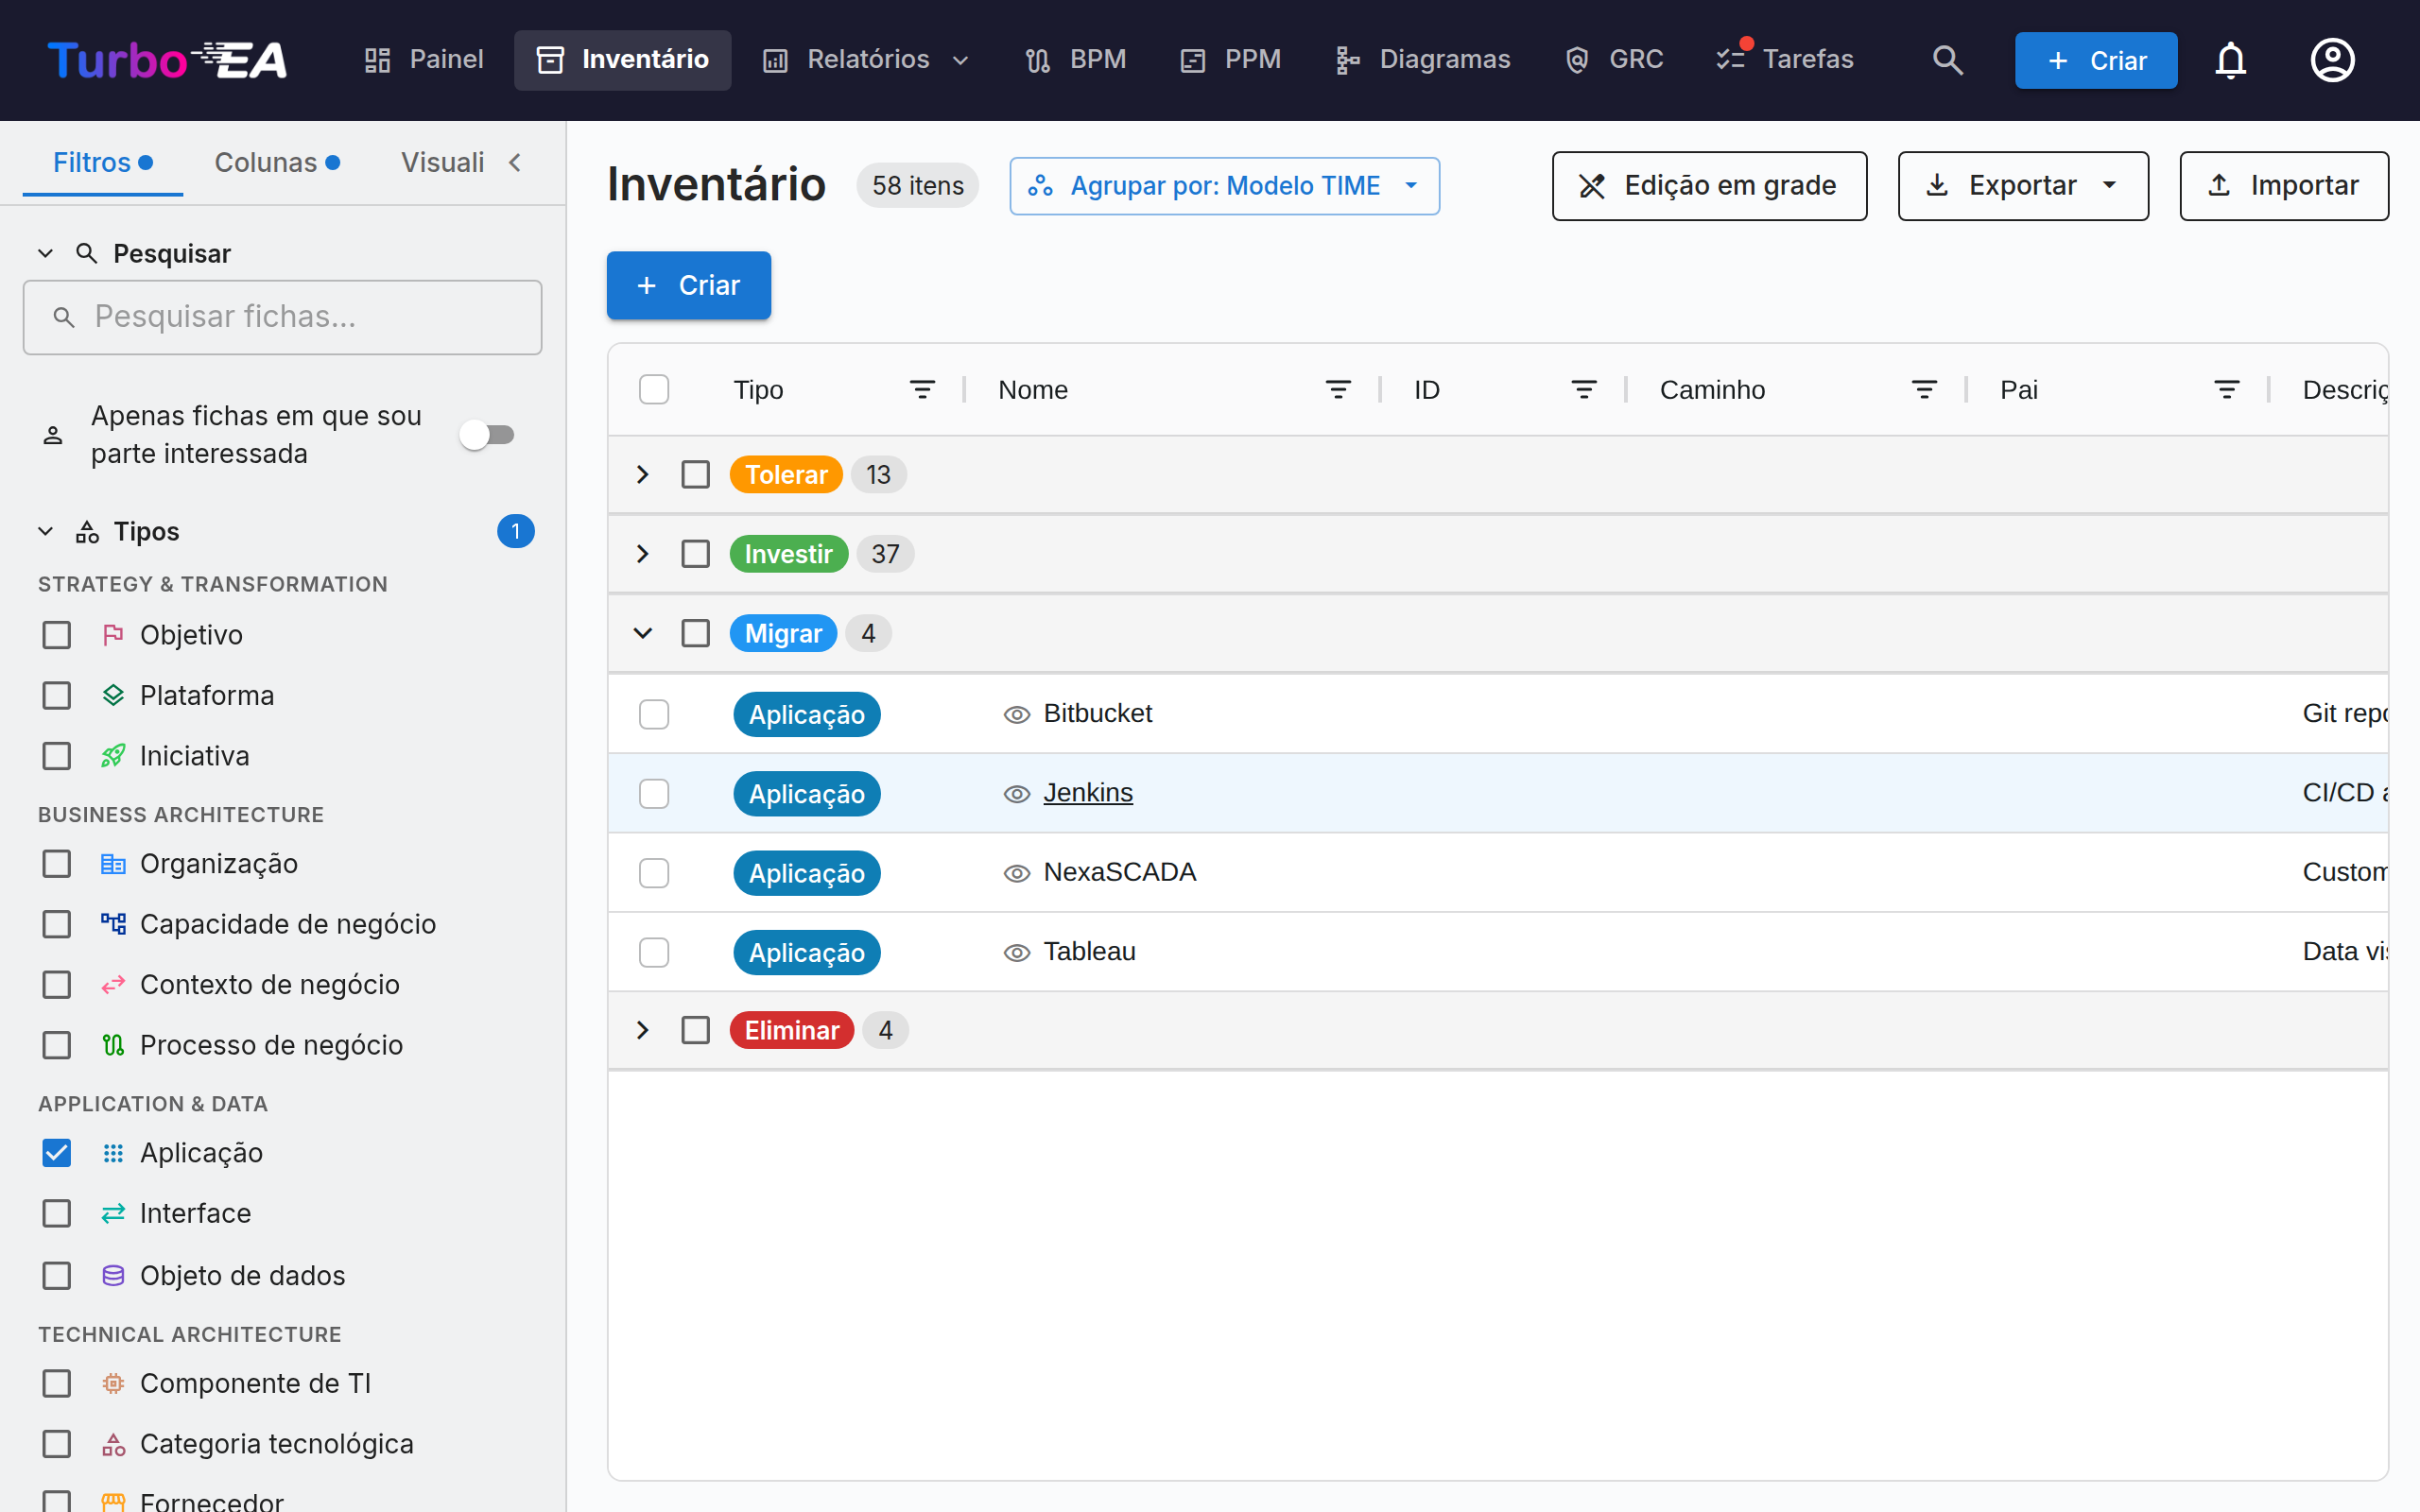The height and width of the screenshot is (1512, 2420).
Task: Uncheck the Aplicação type filter
Action: (x=57, y=1153)
